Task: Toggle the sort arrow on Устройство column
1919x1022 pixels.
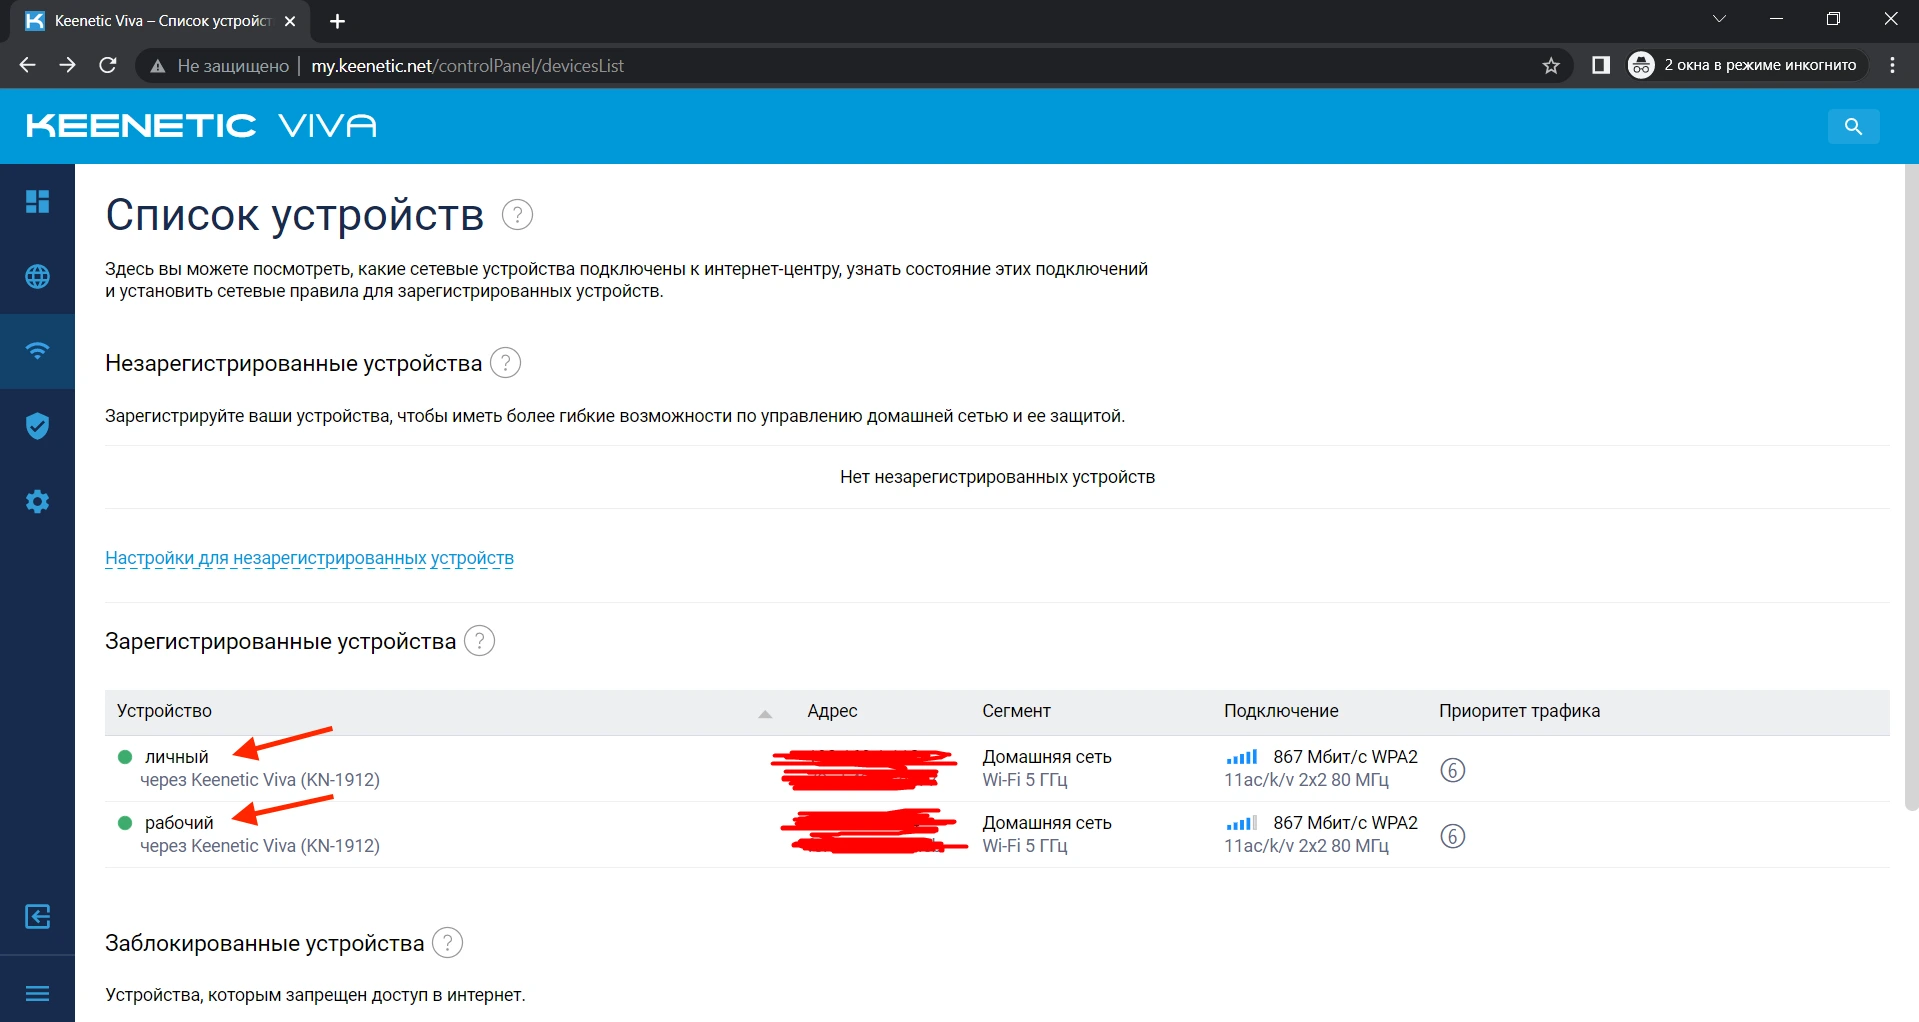Action: [x=765, y=713]
